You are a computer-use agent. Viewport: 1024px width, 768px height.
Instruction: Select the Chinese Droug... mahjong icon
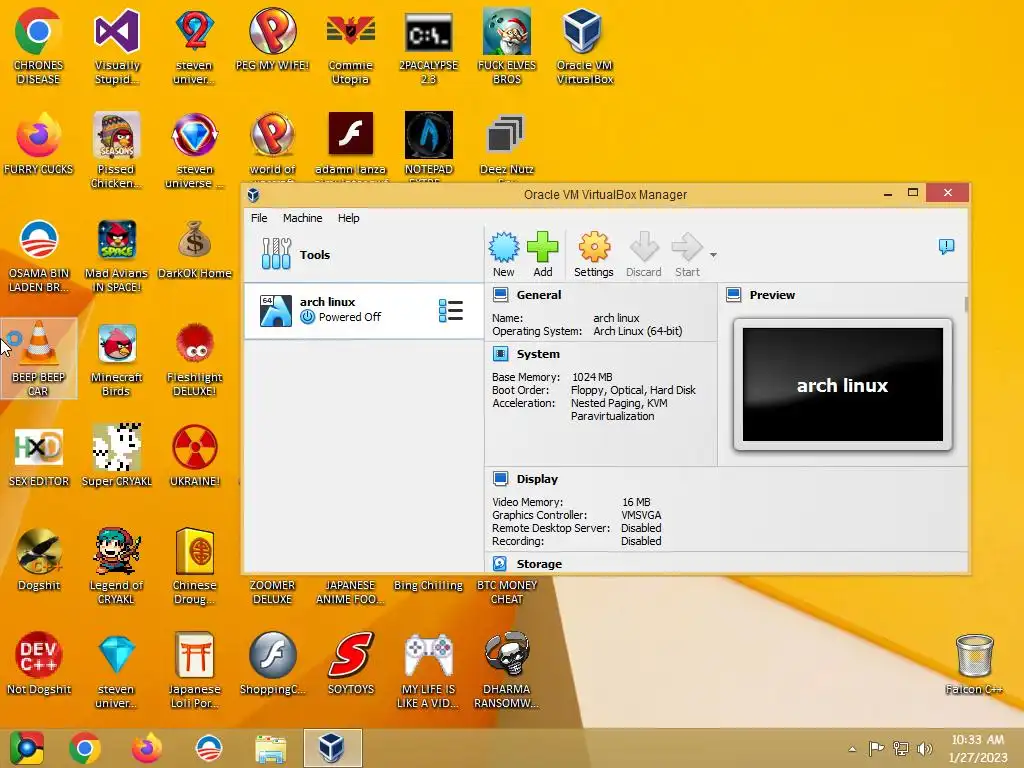[195, 566]
